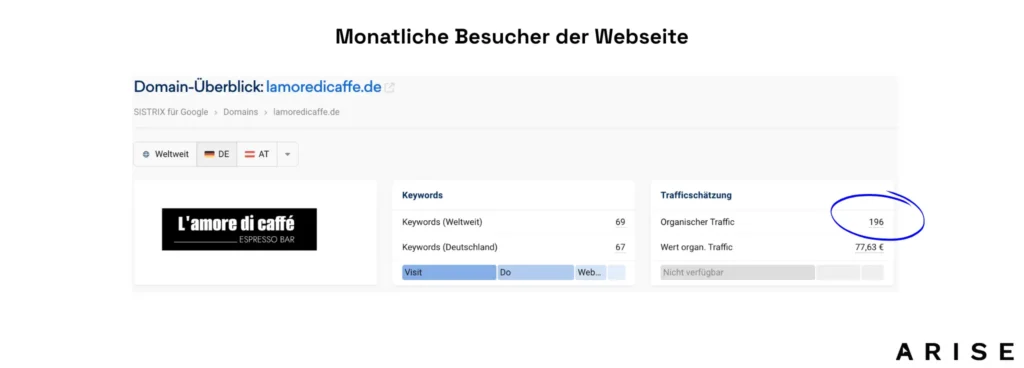Open the traffic value 77,63 €
The image size is (1024, 368).
(x=869, y=247)
